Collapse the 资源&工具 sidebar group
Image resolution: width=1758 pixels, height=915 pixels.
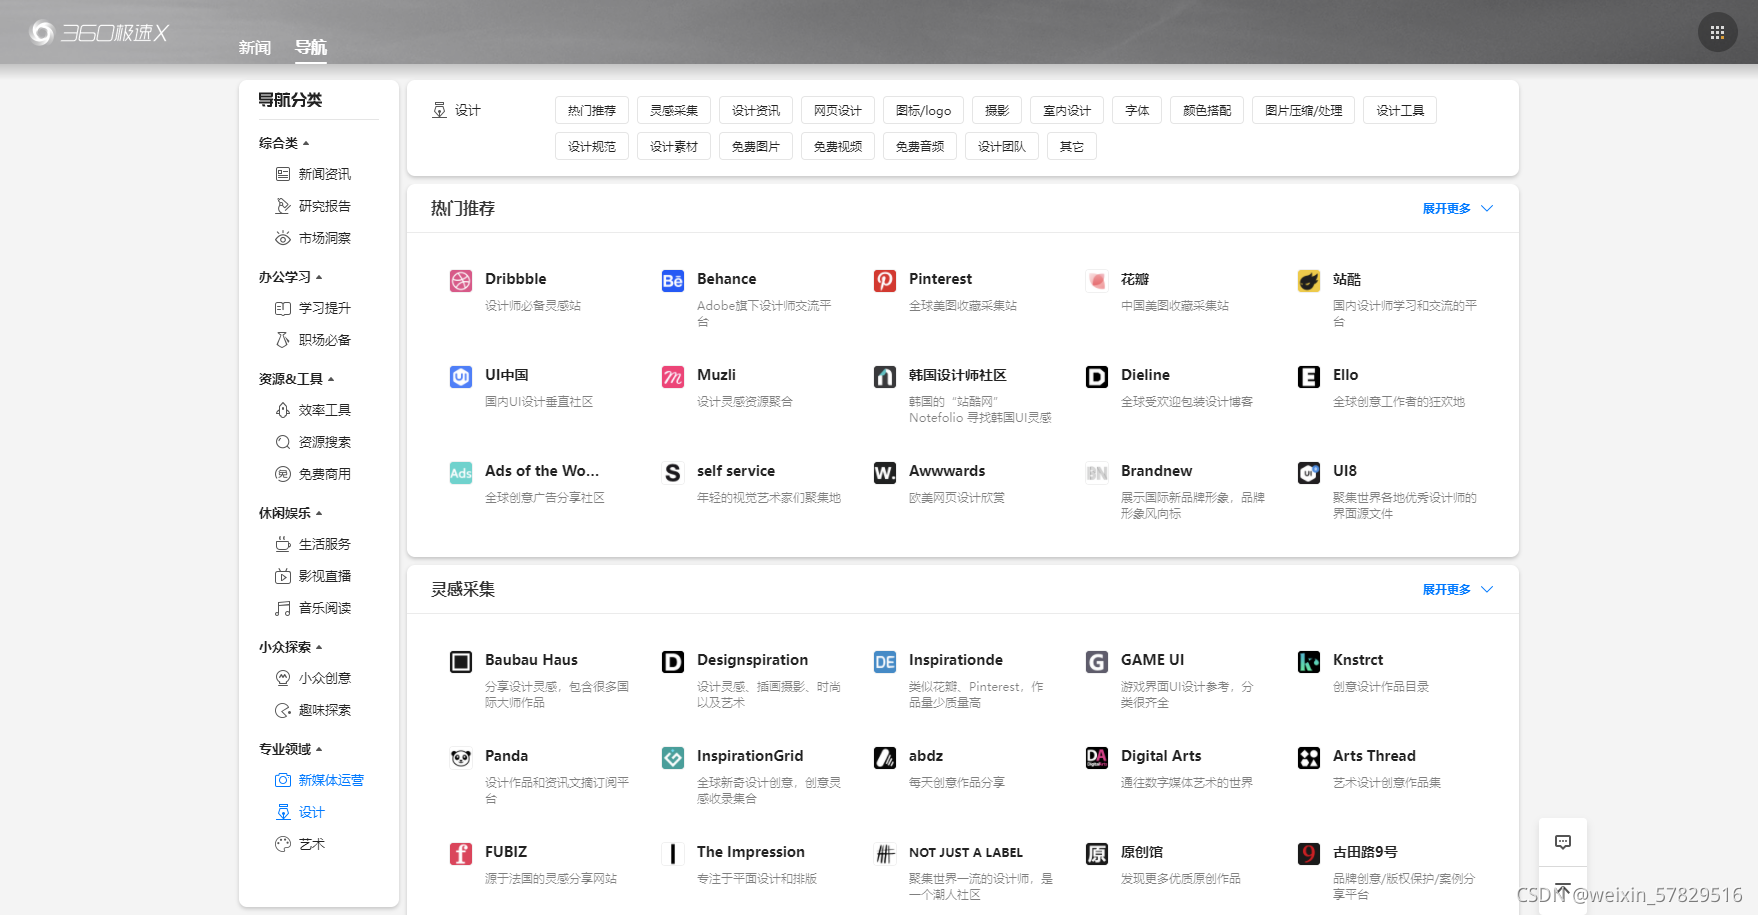pos(296,379)
